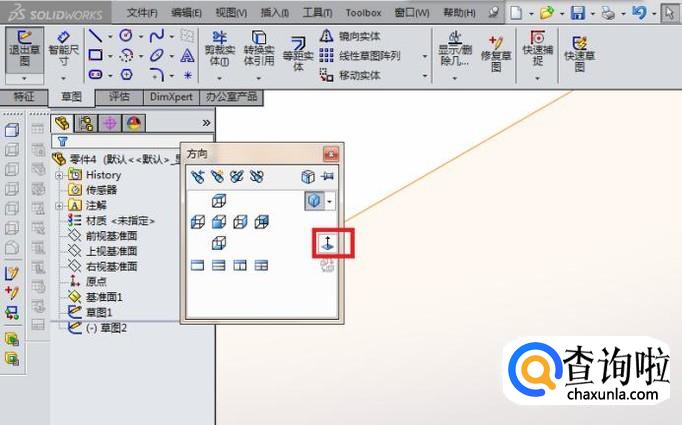Click the Normal To view icon
Screen dimensions: 682x425
(328, 243)
